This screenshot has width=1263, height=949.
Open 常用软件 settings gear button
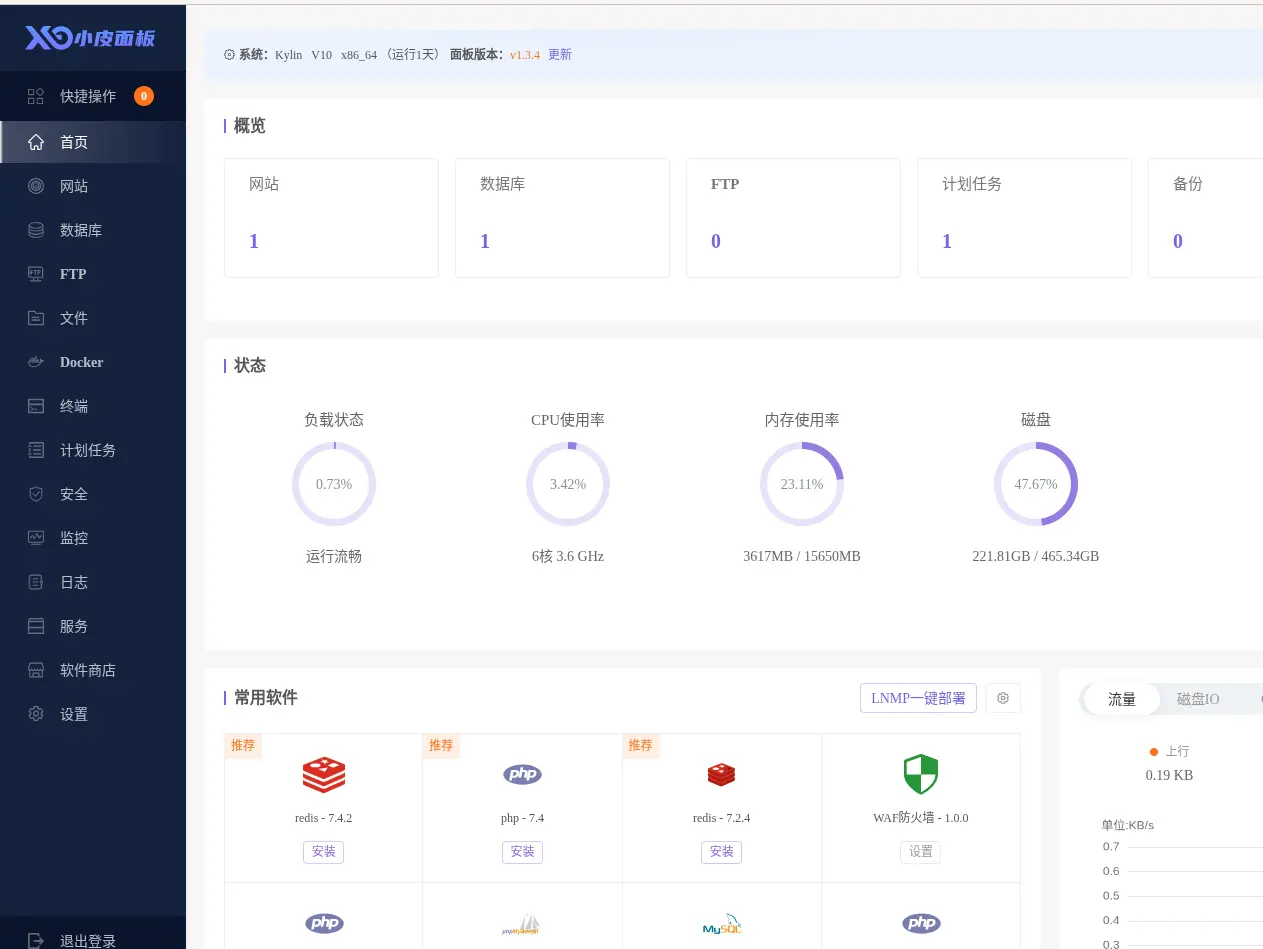click(x=1003, y=698)
